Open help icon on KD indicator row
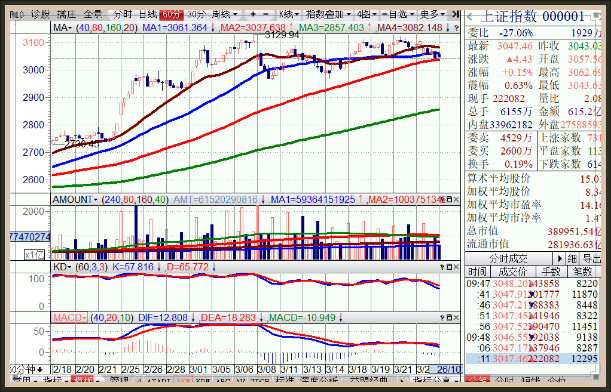This screenshot has height=392, width=611. (x=442, y=267)
